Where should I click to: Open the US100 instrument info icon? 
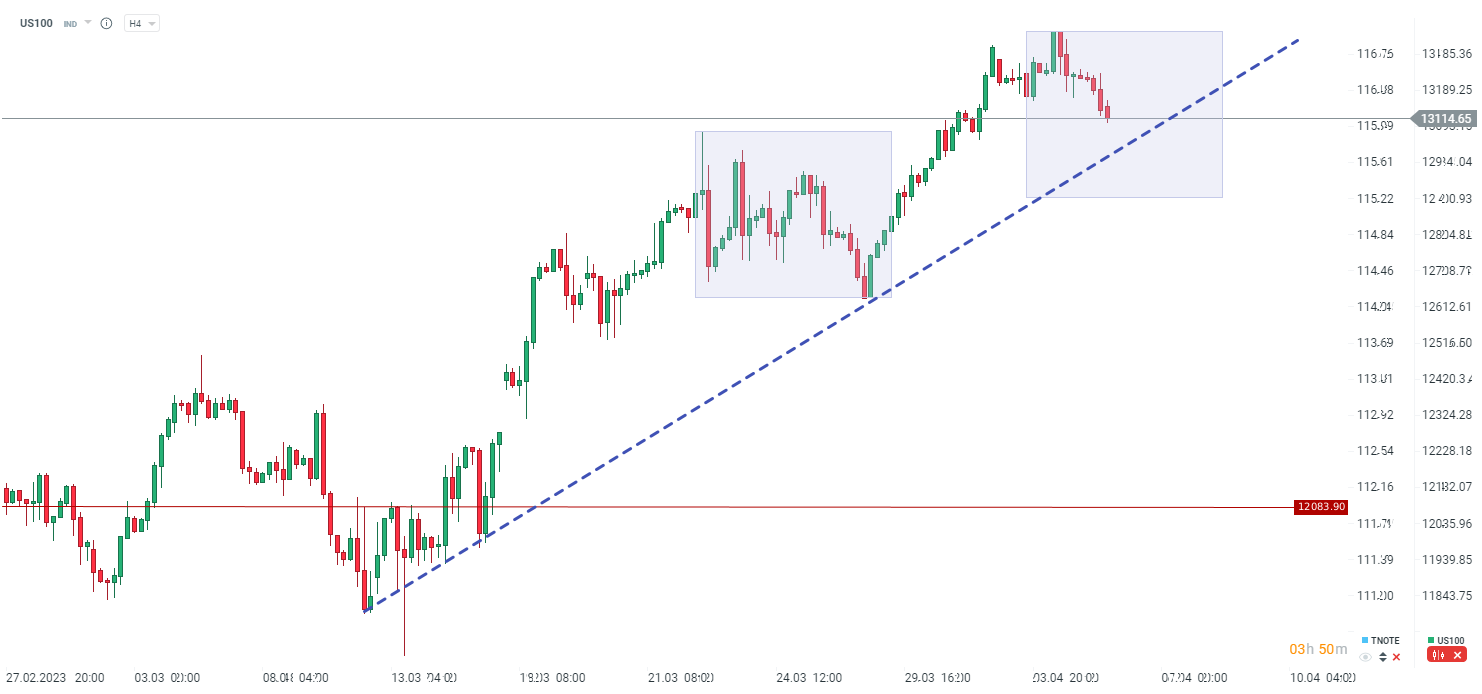point(107,23)
